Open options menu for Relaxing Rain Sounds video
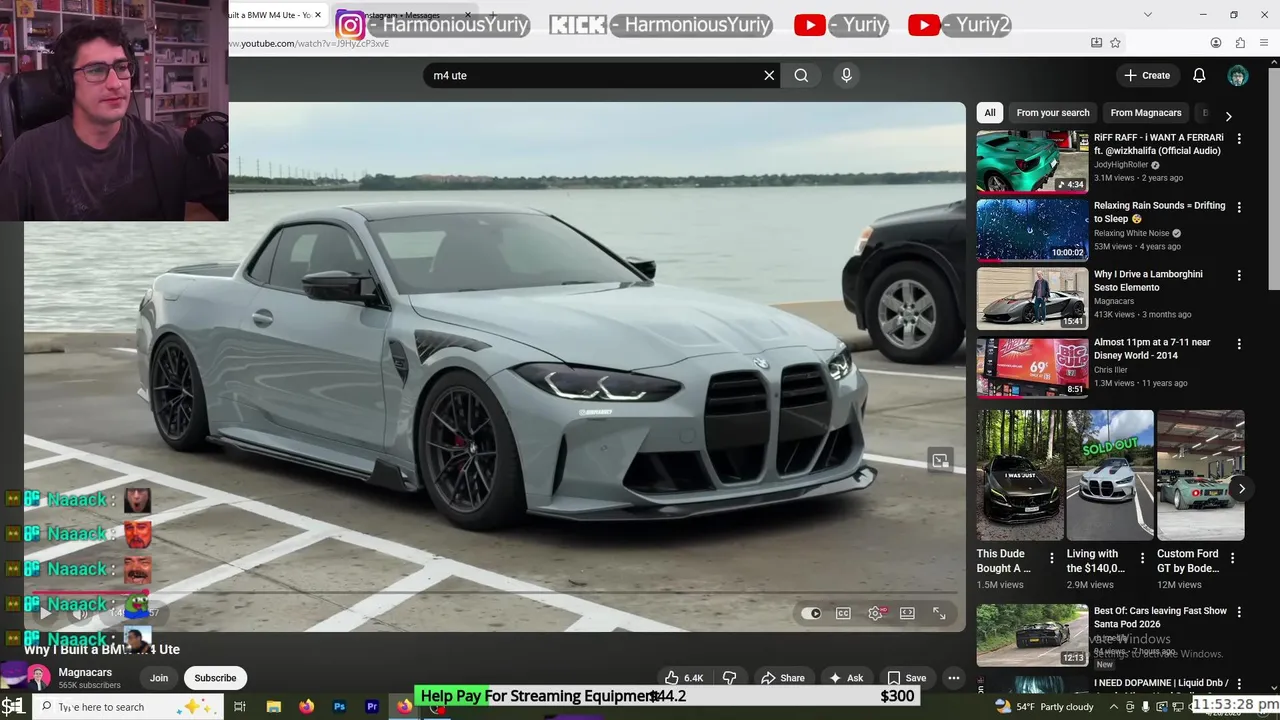 tap(1239, 207)
